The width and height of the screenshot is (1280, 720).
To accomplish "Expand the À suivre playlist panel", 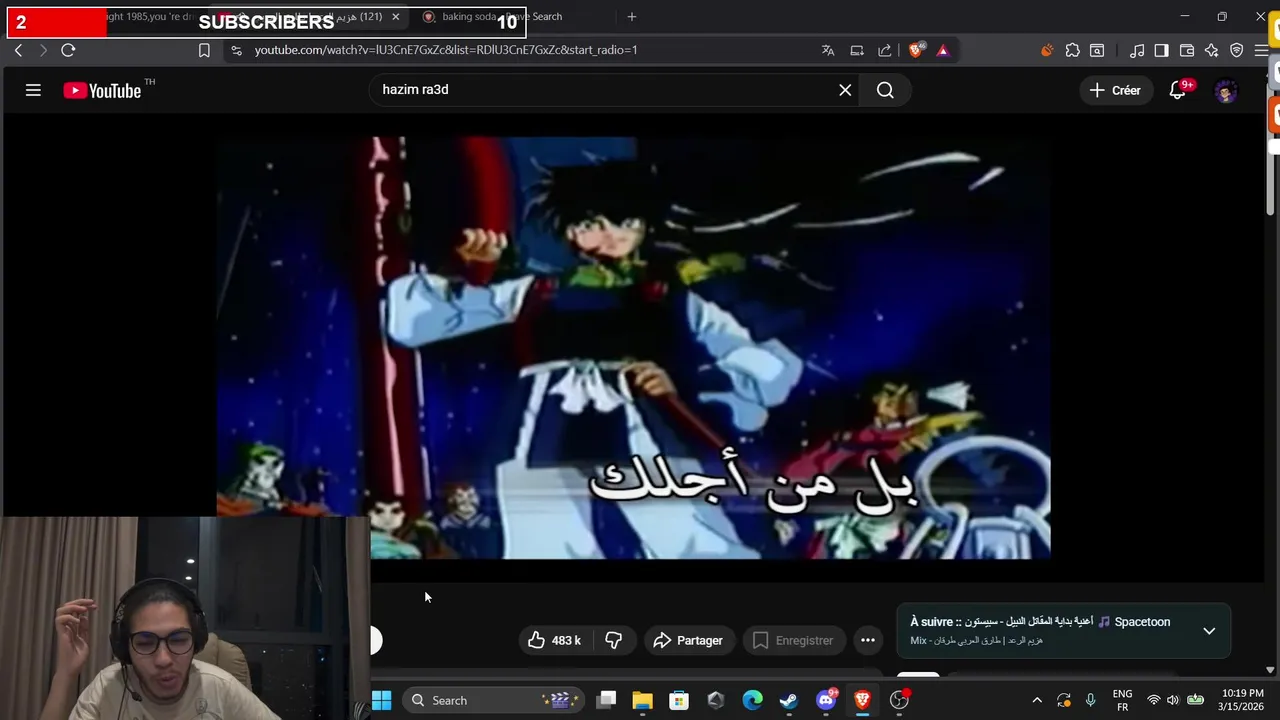I will point(1209,631).
